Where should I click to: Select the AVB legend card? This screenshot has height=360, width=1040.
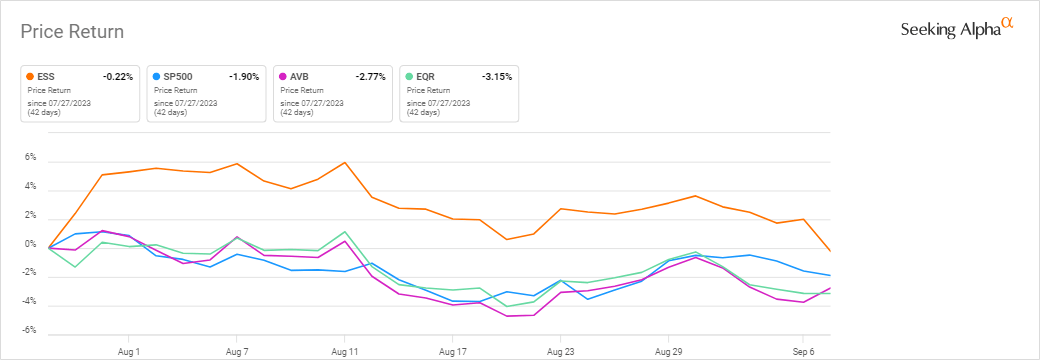tap(333, 93)
